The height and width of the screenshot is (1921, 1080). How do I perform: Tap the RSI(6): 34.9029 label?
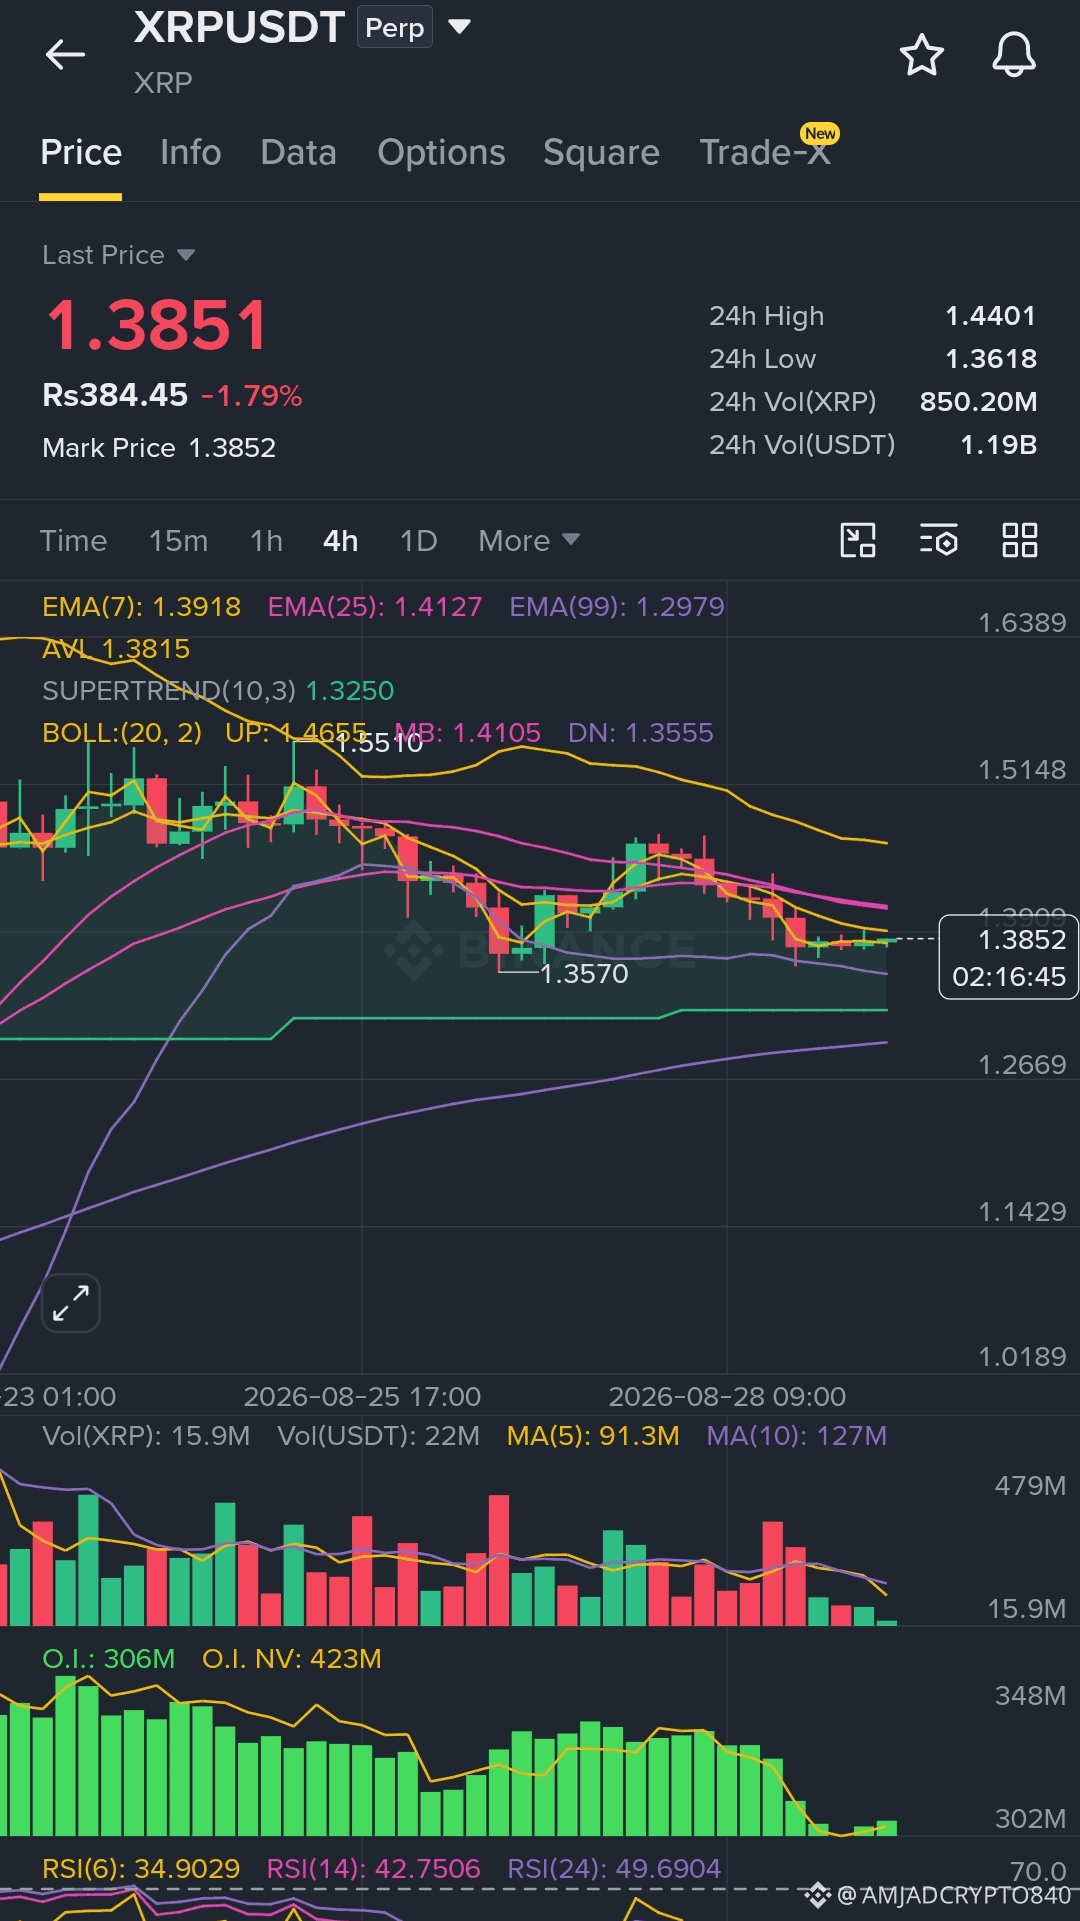[x=141, y=1869]
